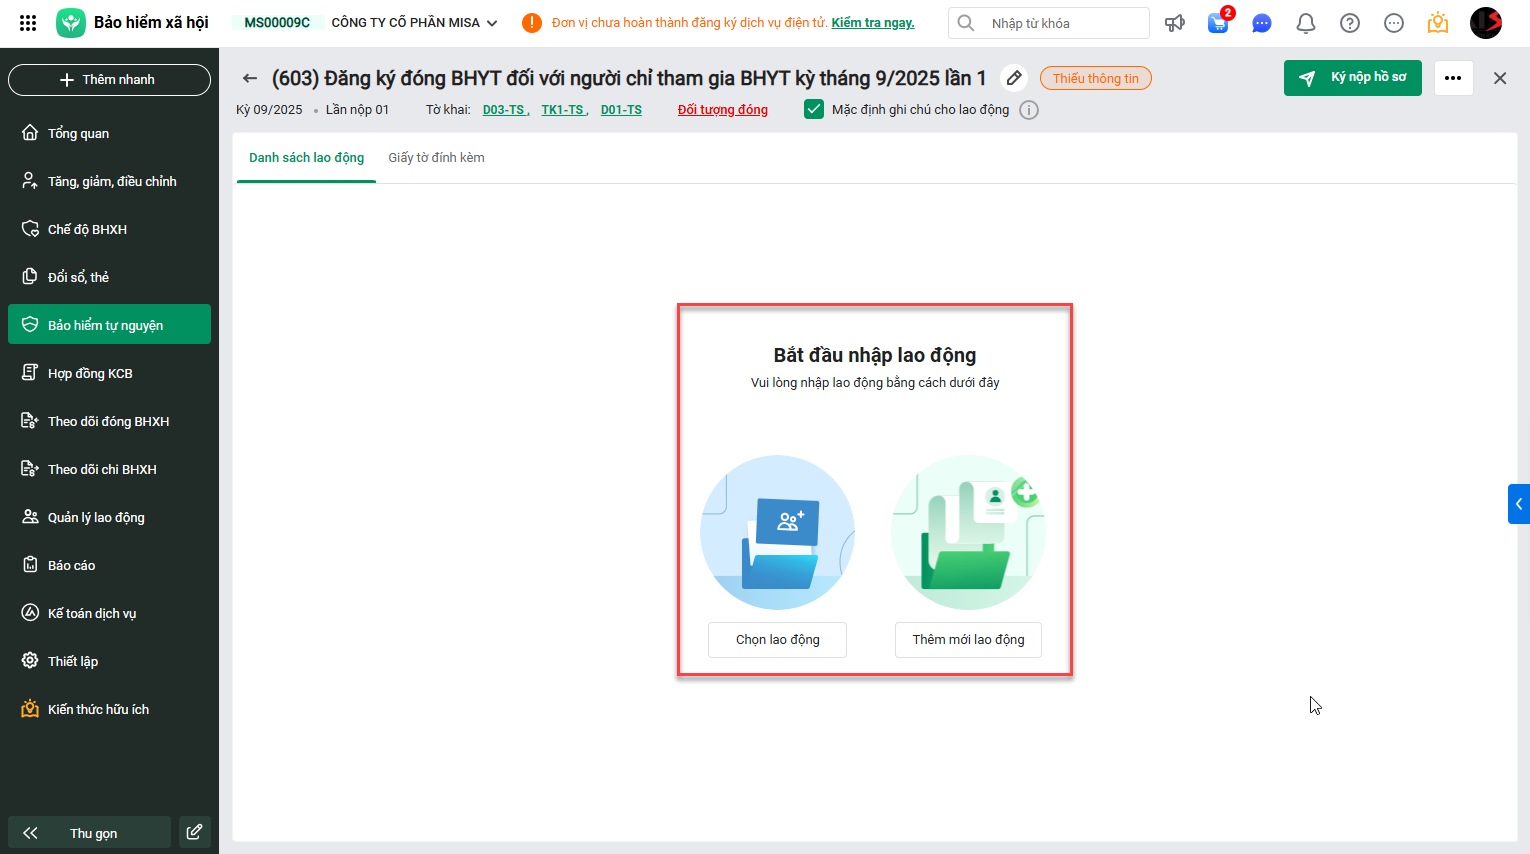1530x854 pixels.
Task: Open Đổi sổ, thẻ menu
Action: tap(109, 277)
